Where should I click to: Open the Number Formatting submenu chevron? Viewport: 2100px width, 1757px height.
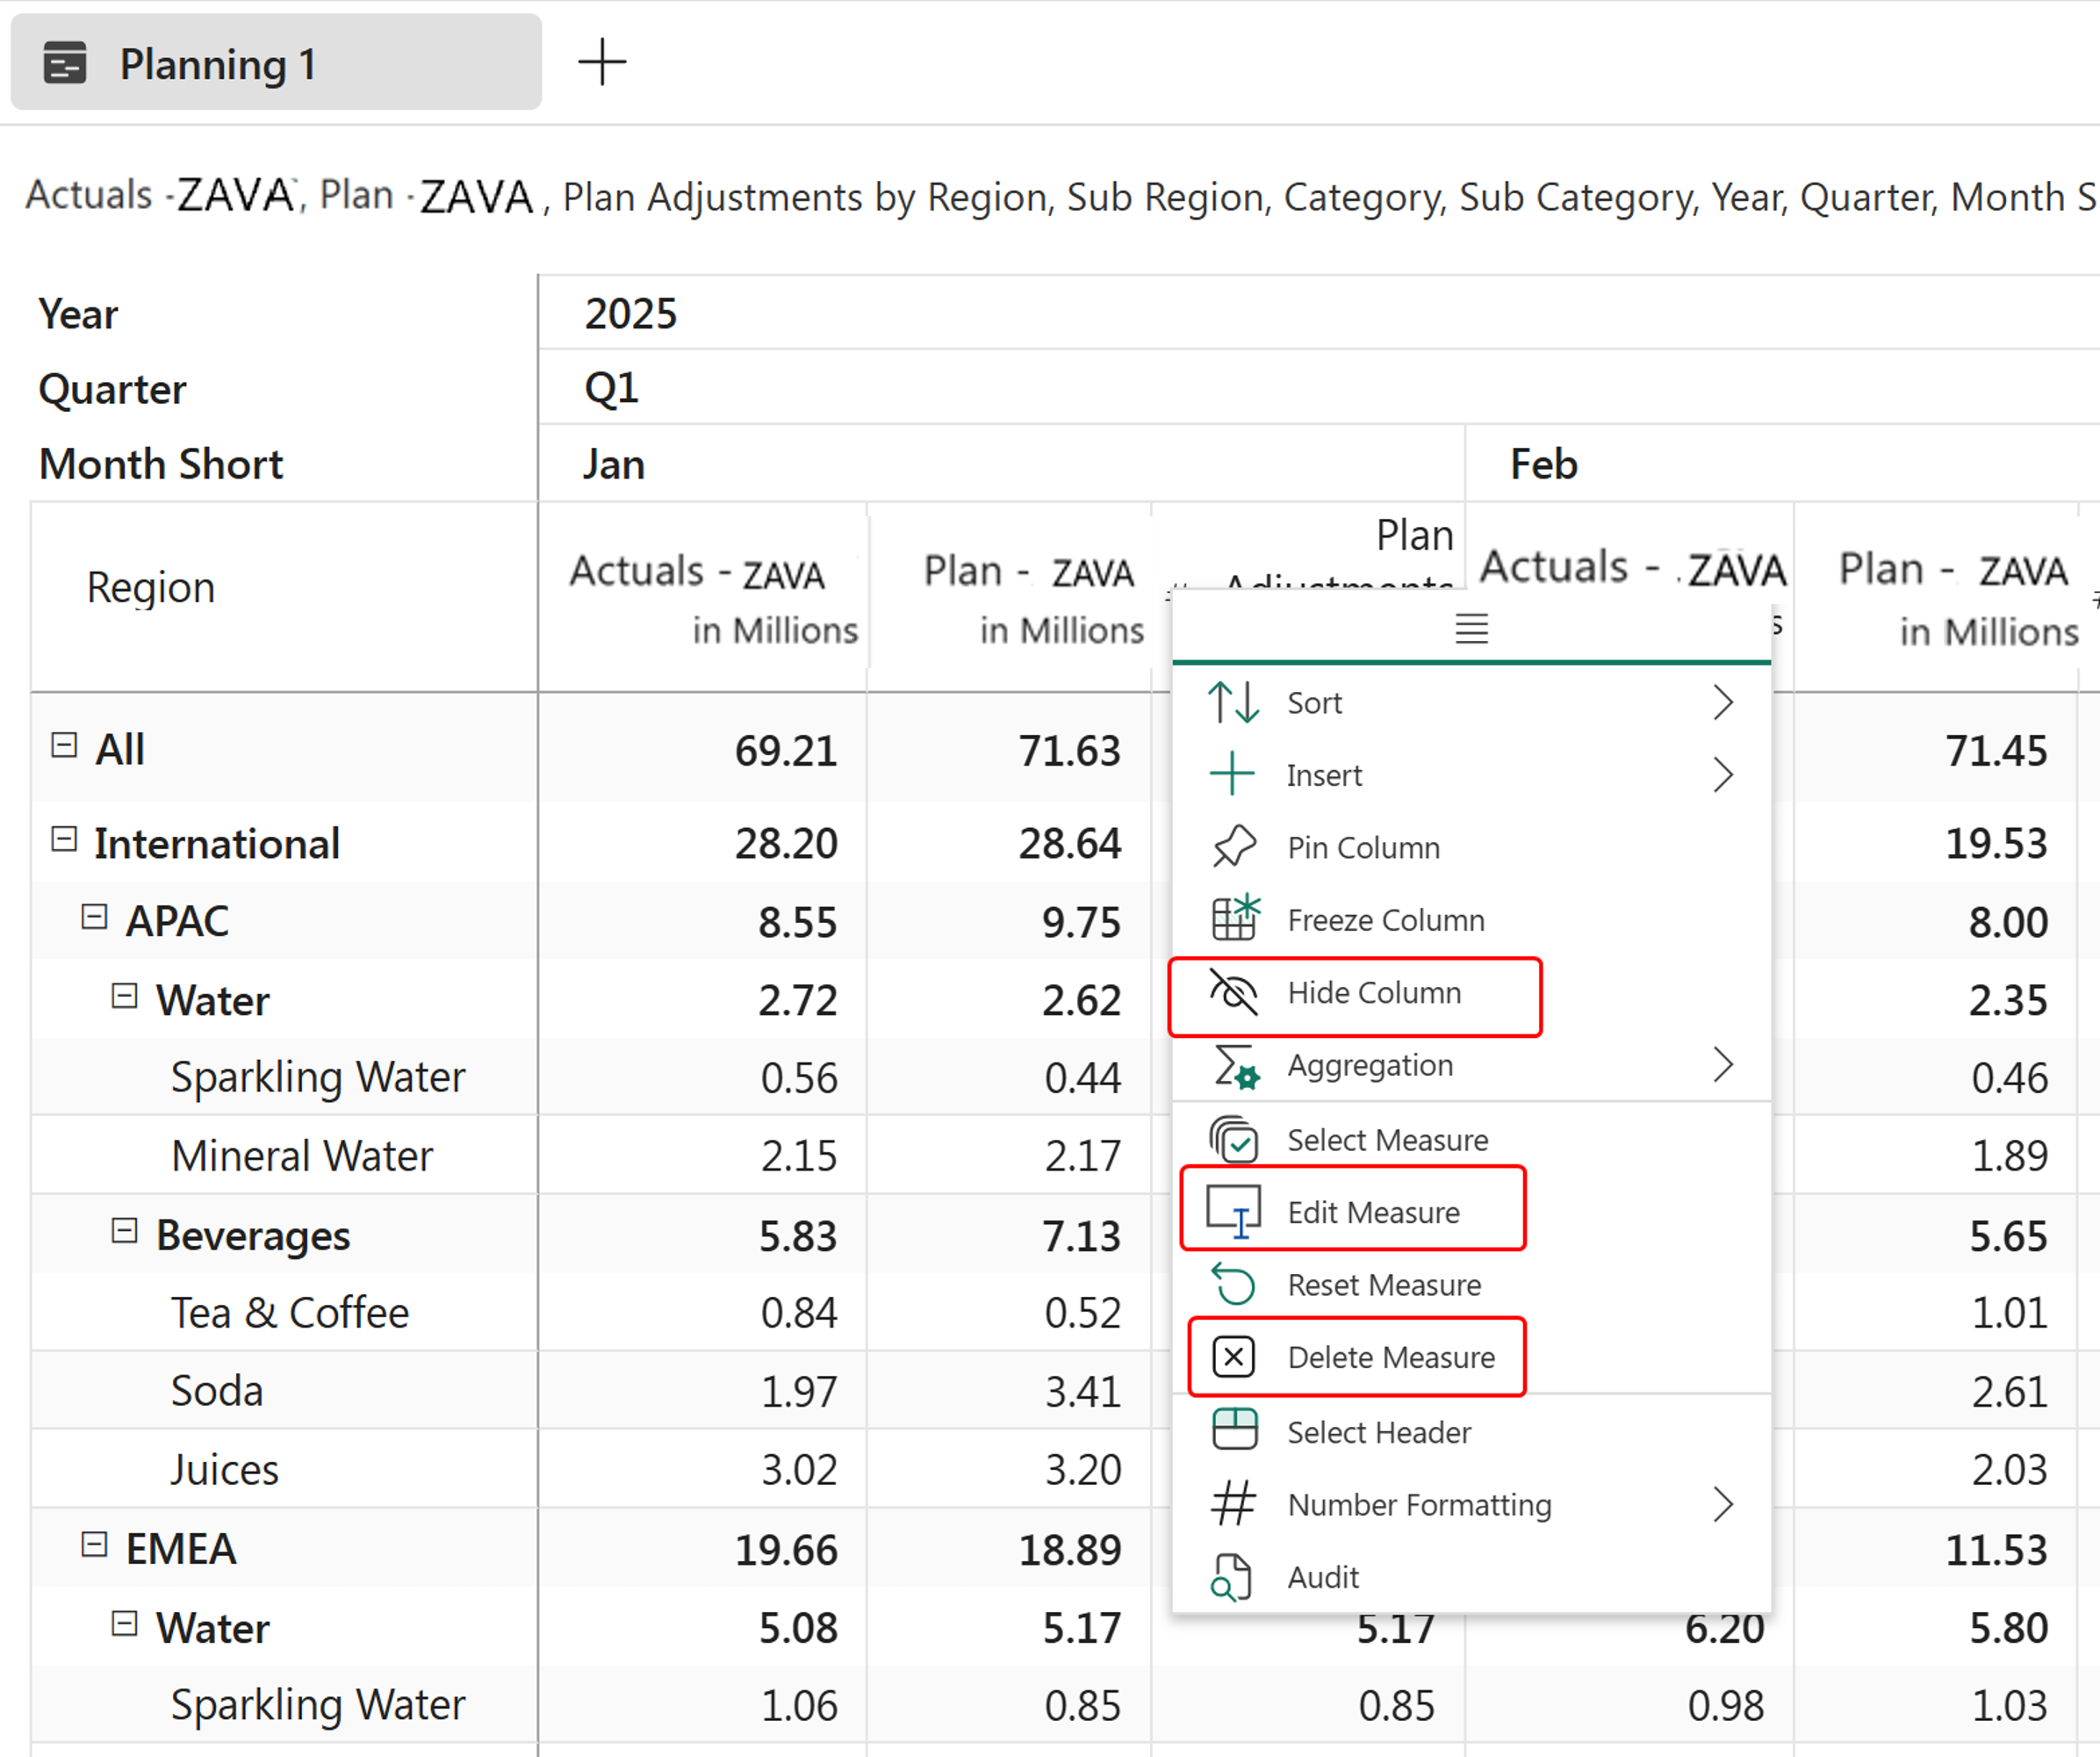point(1722,1504)
